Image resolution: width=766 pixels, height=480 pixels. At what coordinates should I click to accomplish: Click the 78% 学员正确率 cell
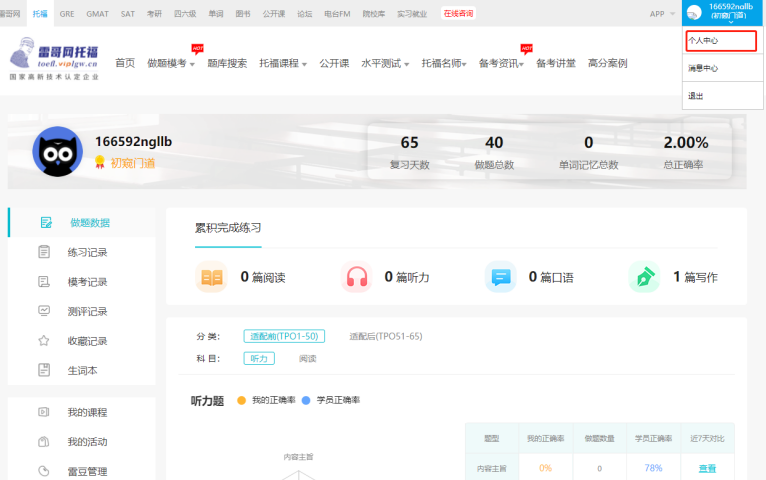(x=653, y=468)
